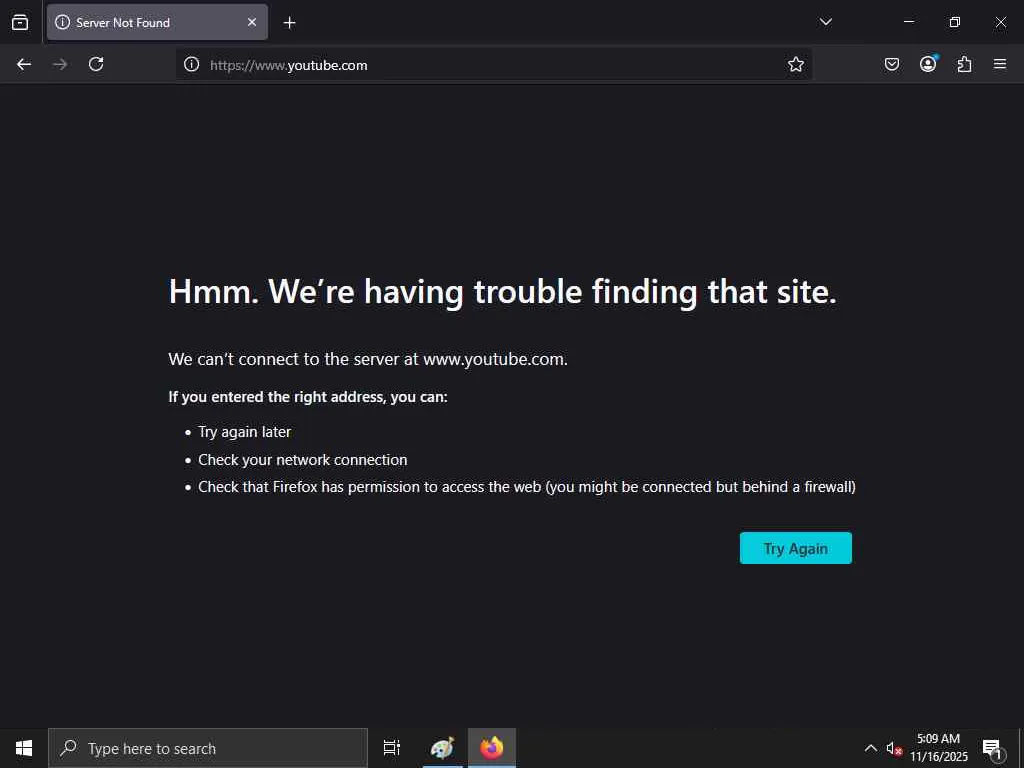The width and height of the screenshot is (1024, 768).
Task: Expand the list all tabs chevron
Action: [825, 22]
